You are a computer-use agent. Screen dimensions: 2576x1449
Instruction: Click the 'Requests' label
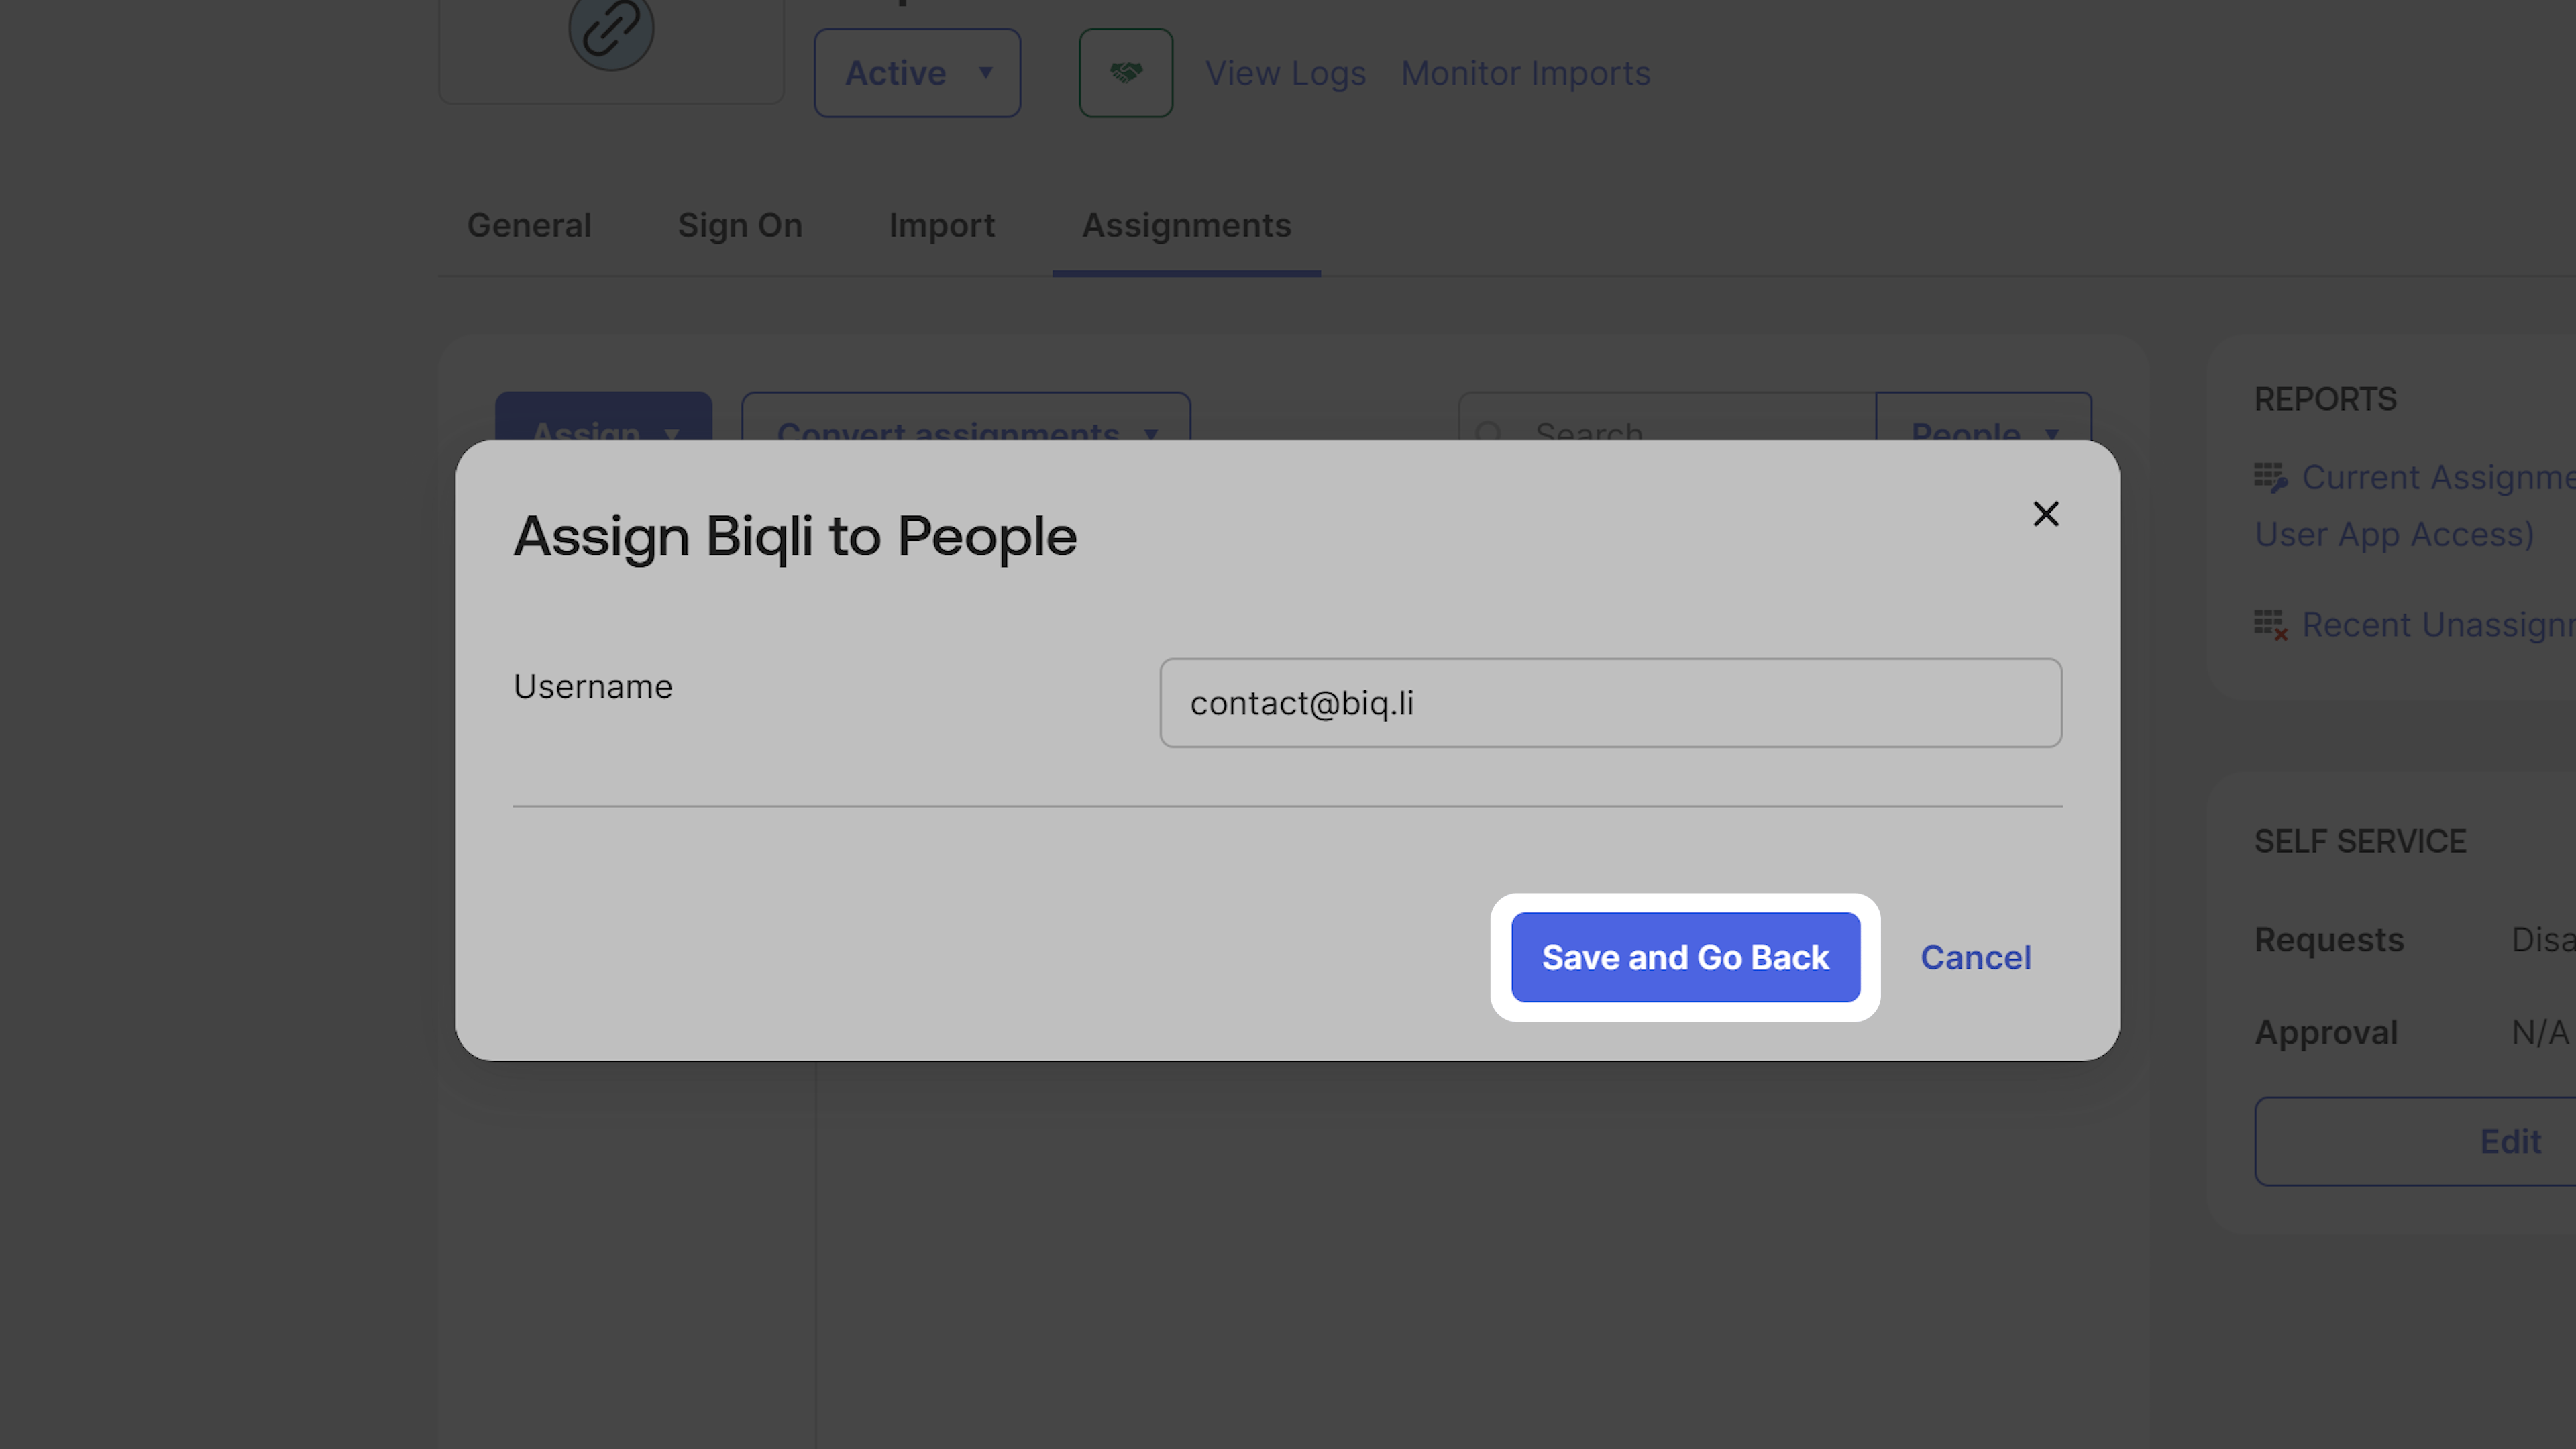coord(2329,940)
